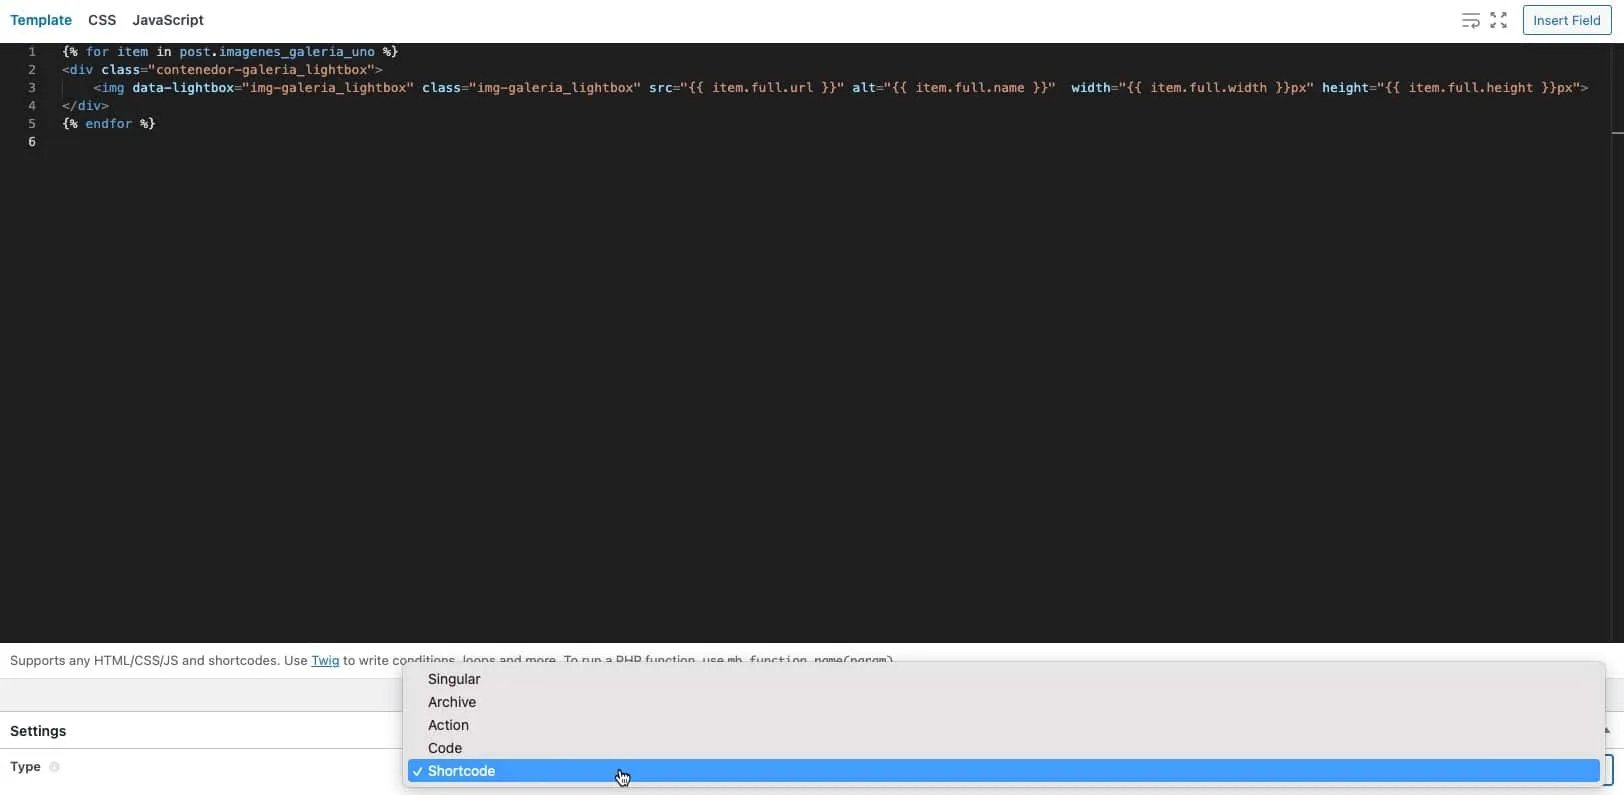Select the Template tab
The width and height of the screenshot is (1624, 795).
point(41,20)
